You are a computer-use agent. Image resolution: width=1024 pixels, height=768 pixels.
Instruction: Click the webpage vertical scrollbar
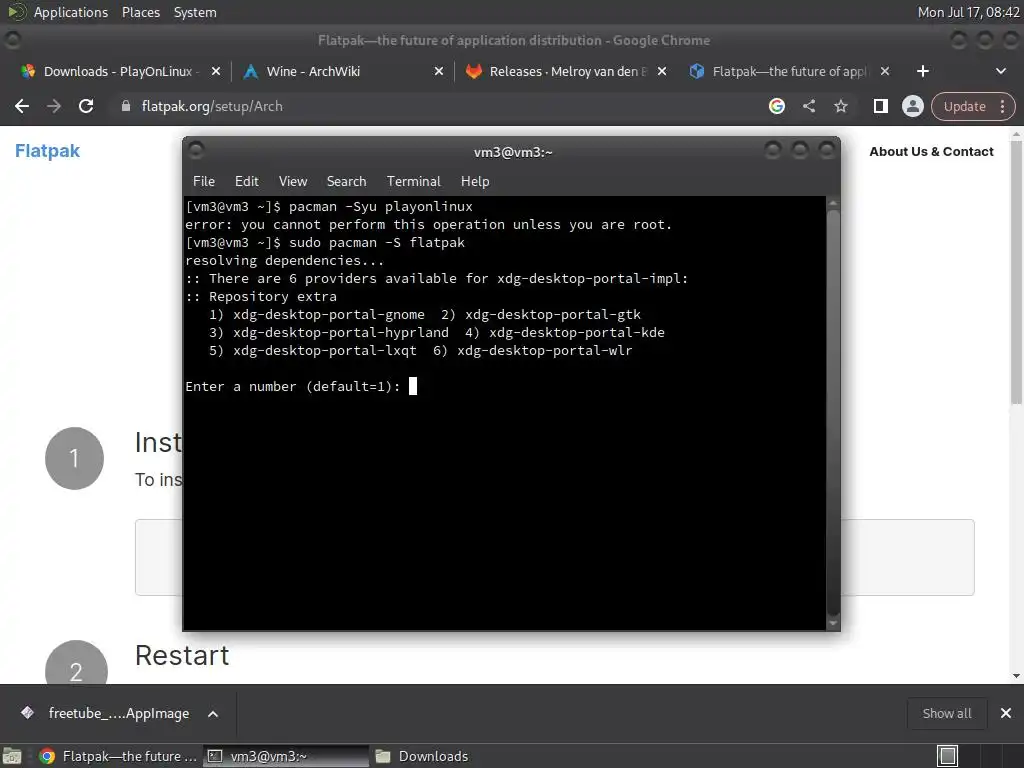pos(1016,274)
